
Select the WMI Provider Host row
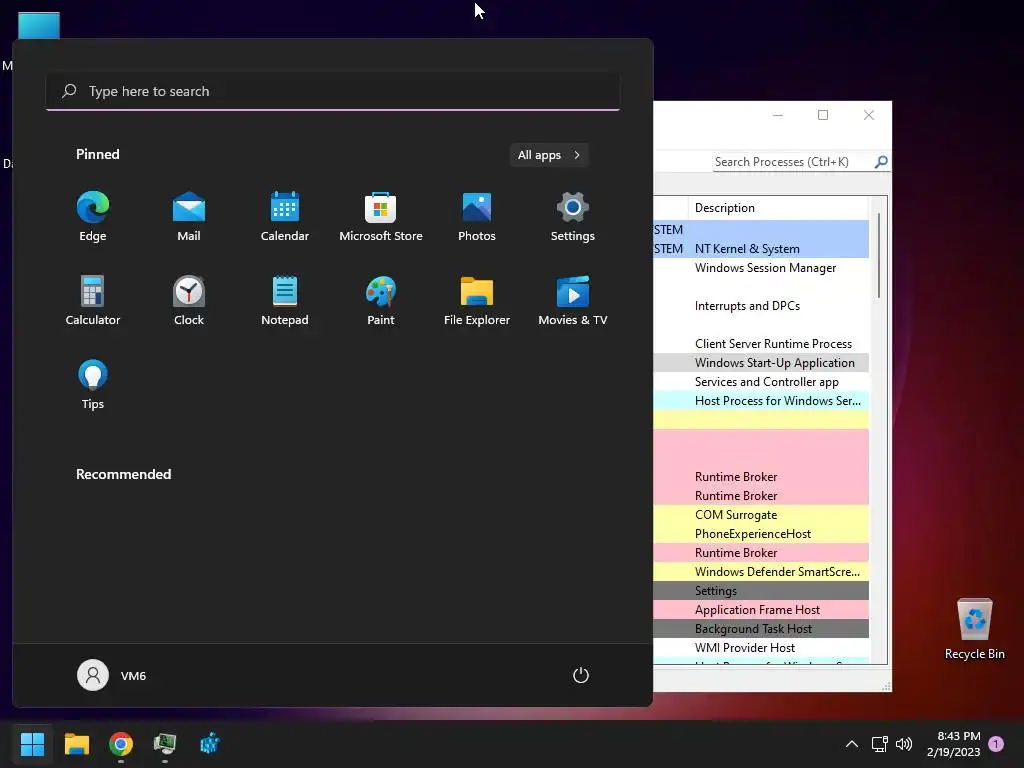coord(761,647)
